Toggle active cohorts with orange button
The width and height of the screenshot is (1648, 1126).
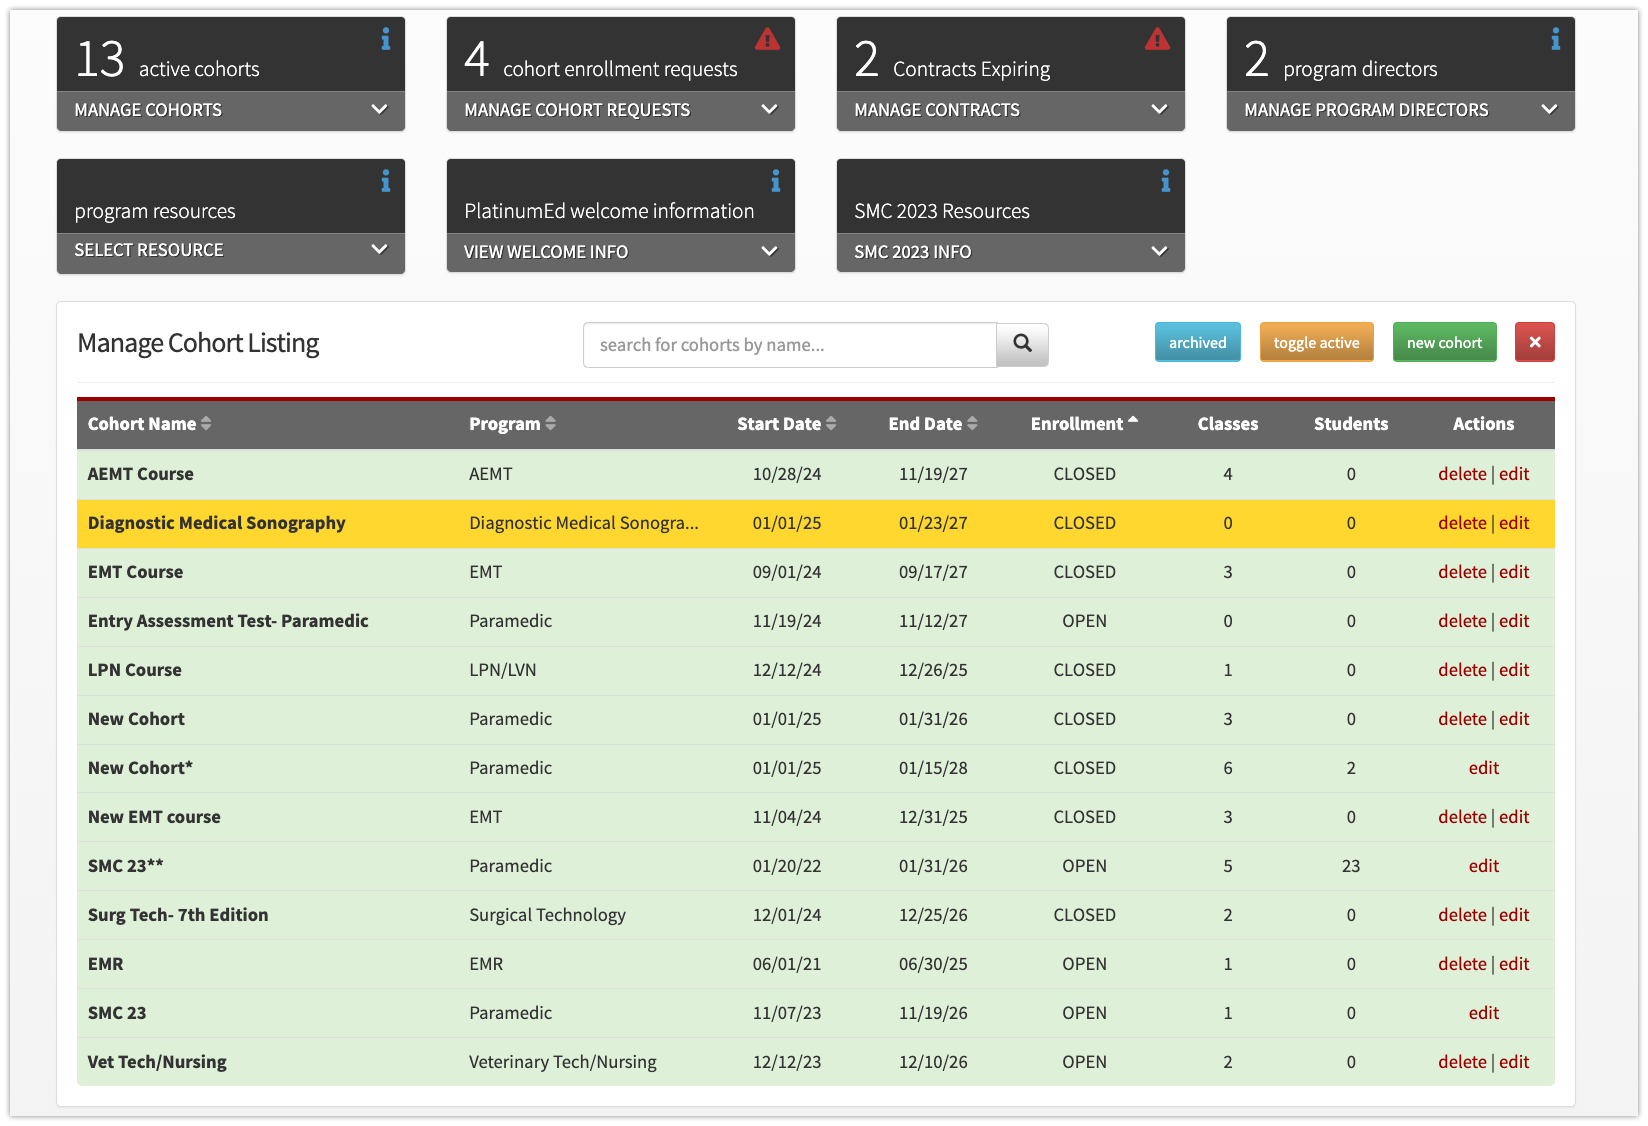click(1316, 342)
